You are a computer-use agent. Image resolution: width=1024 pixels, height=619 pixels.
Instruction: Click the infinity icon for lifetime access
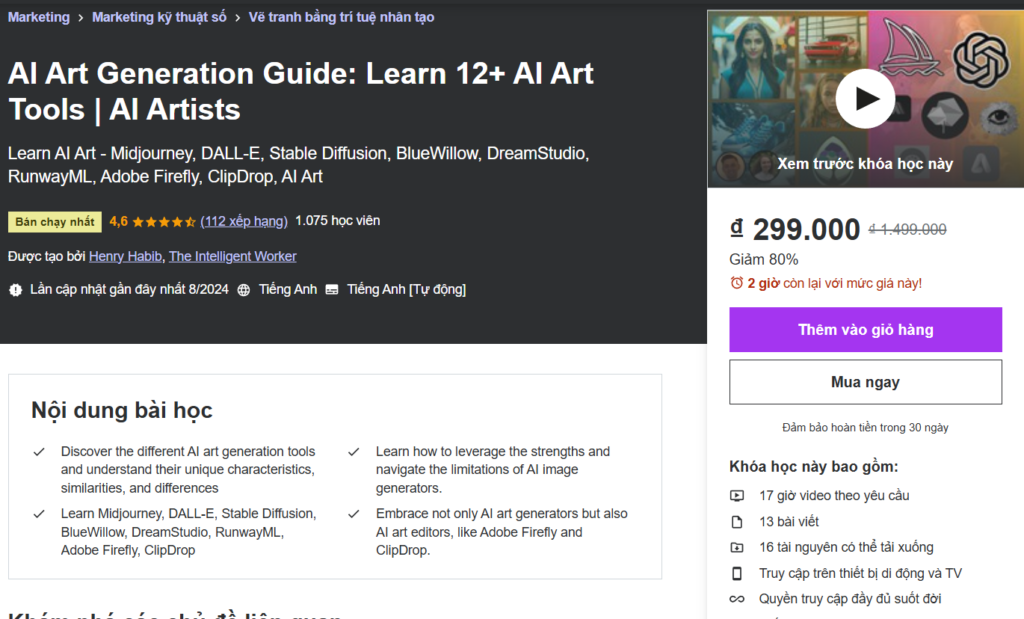(737, 599)
